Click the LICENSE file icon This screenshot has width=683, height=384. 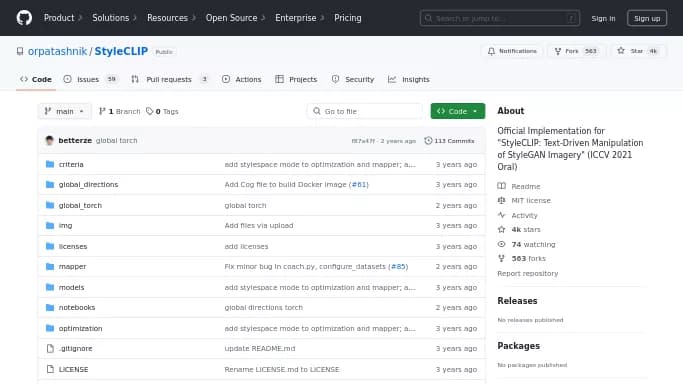50,369
